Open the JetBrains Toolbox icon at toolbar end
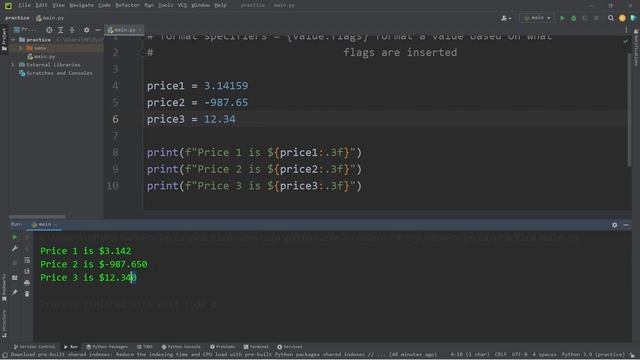Viewport: 640px width, 360px height. [633, 18]
